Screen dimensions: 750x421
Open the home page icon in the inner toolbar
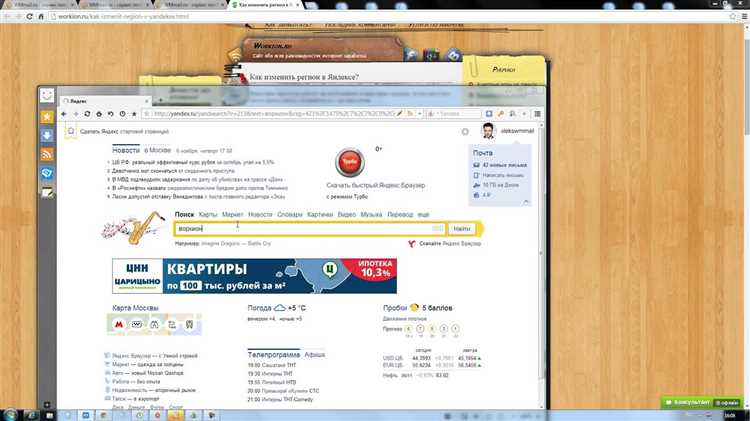point(99,114)
